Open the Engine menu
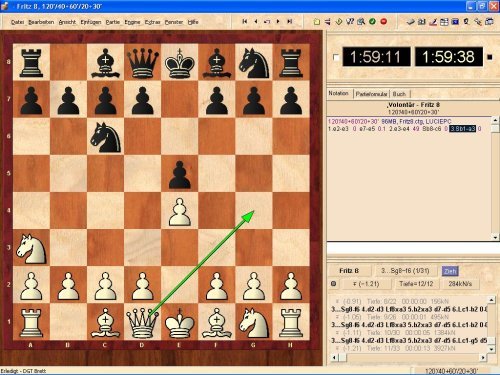The height and width of the screenshot is (375, 500). (132, 22)
